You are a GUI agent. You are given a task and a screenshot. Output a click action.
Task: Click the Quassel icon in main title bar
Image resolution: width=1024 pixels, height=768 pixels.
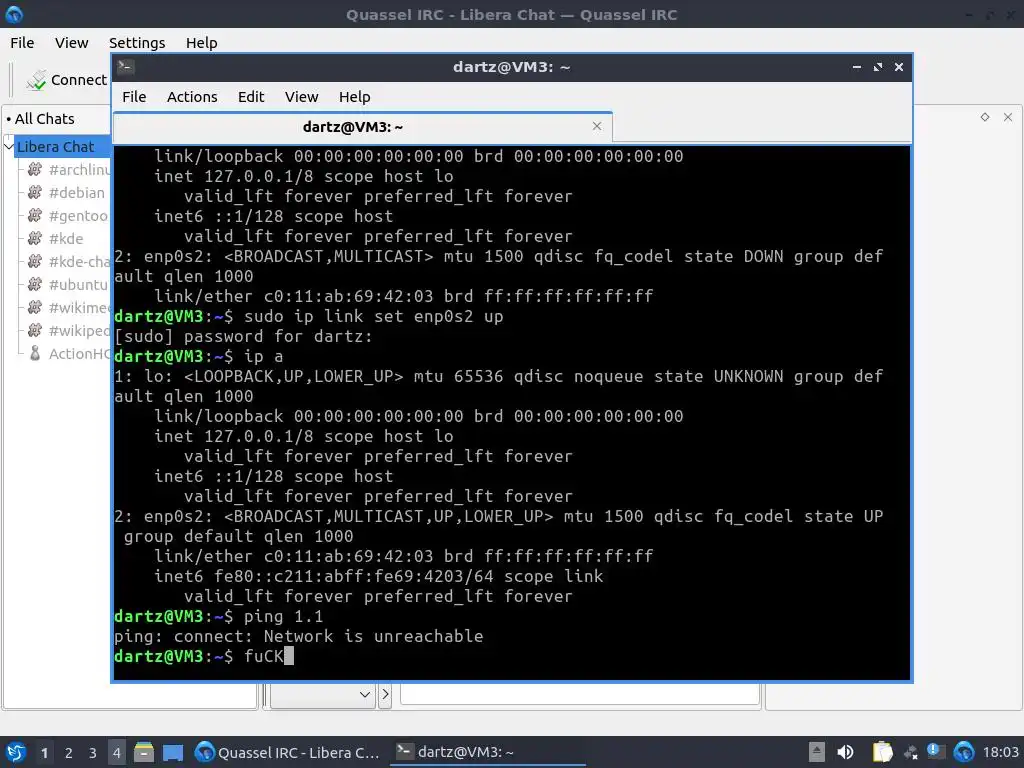point(14,14)
